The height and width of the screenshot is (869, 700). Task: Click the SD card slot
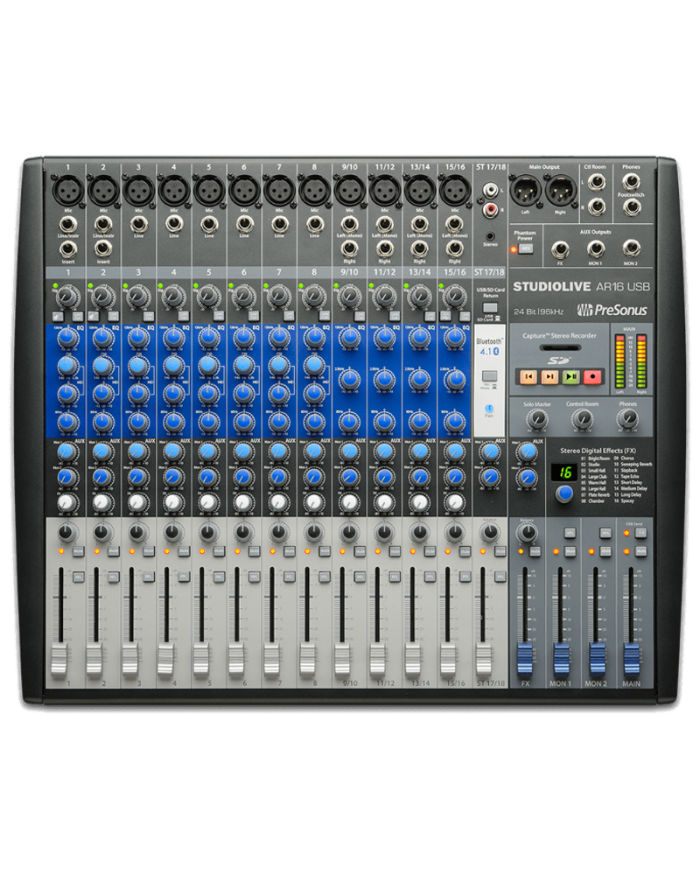coord(559,349)
